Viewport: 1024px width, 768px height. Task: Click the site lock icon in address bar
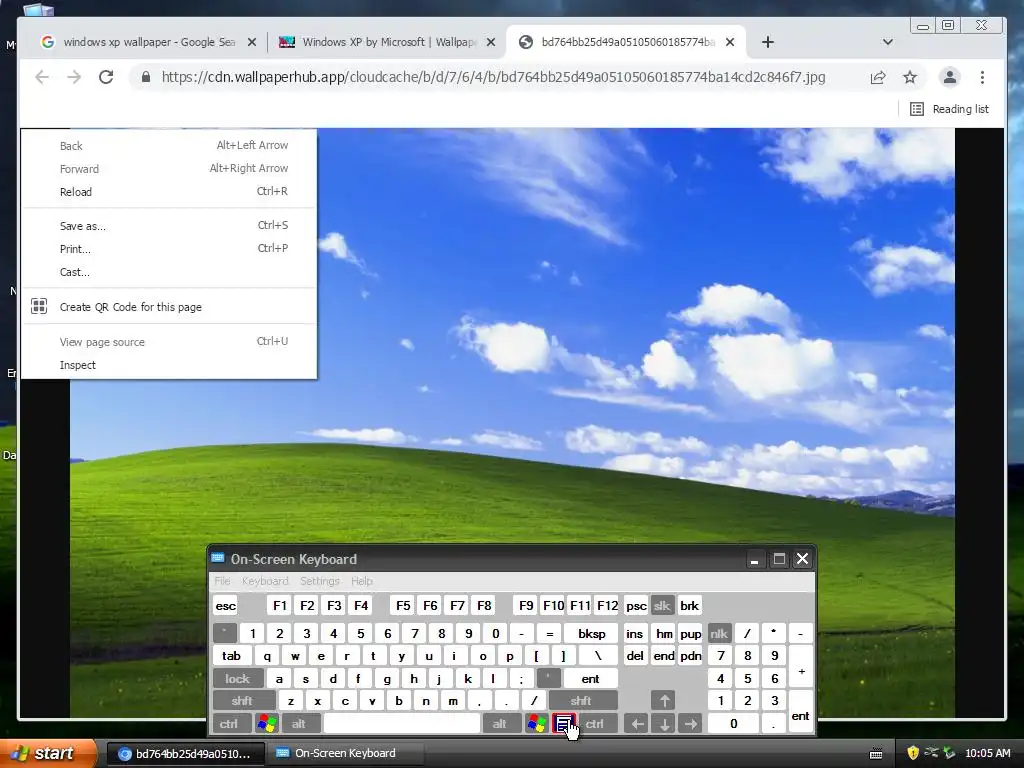click(x=146, y=77)
